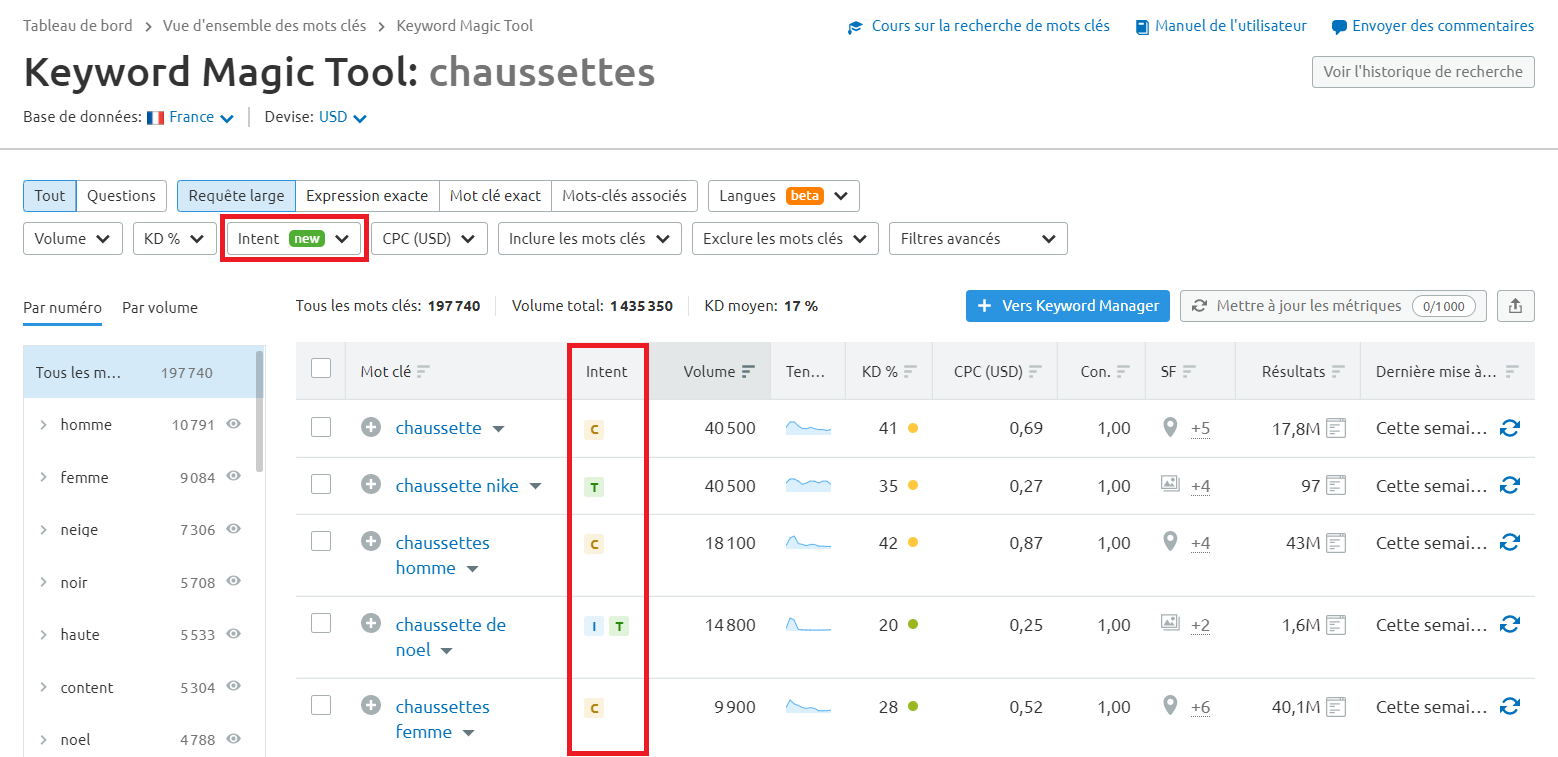The image size is (1558, 757).
Task: Refresh metrics for the "chaussette" row
Action: click(x=1510, y=428)
